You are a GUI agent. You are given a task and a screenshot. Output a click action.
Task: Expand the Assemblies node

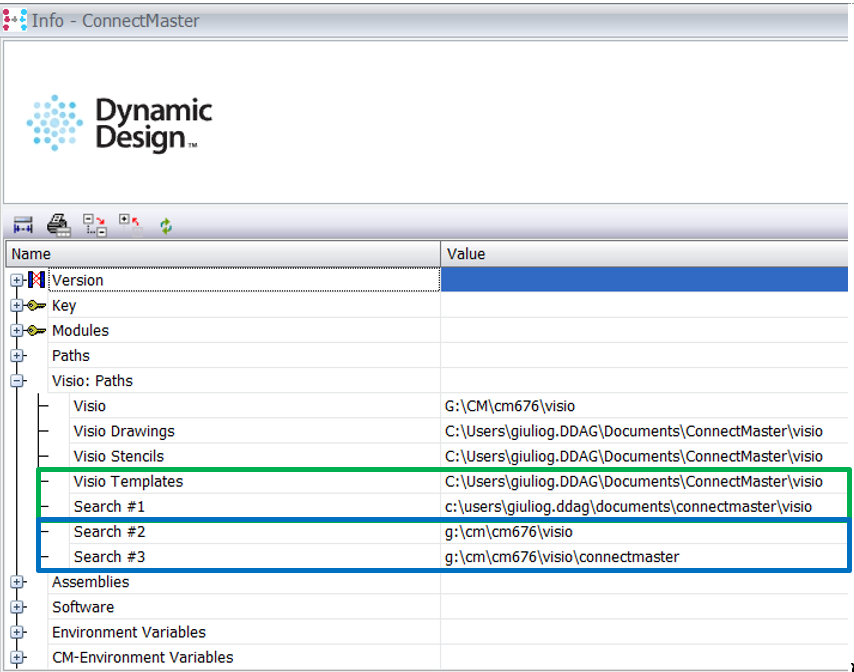pos(17,582)
